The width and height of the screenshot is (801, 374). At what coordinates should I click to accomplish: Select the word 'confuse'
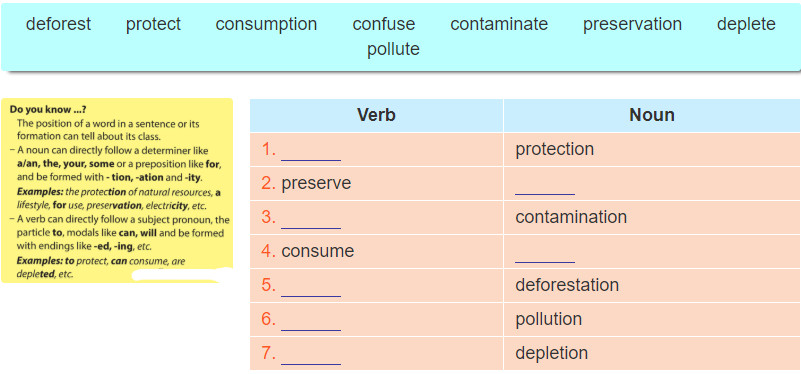384,24
